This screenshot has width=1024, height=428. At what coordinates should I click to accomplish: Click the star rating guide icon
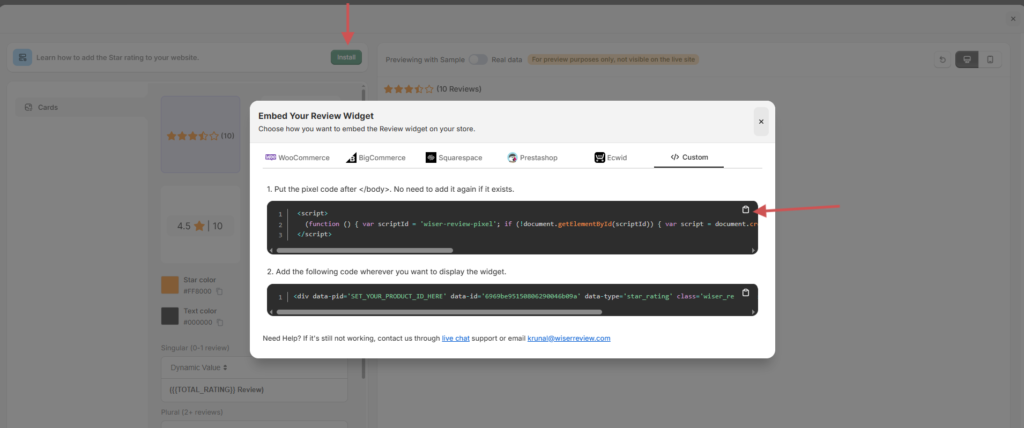click(22, 57)
